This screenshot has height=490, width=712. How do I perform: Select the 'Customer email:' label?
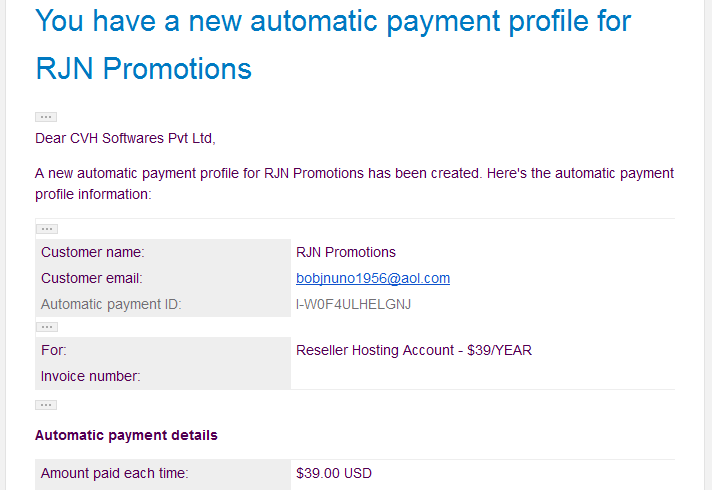point(92,278)
